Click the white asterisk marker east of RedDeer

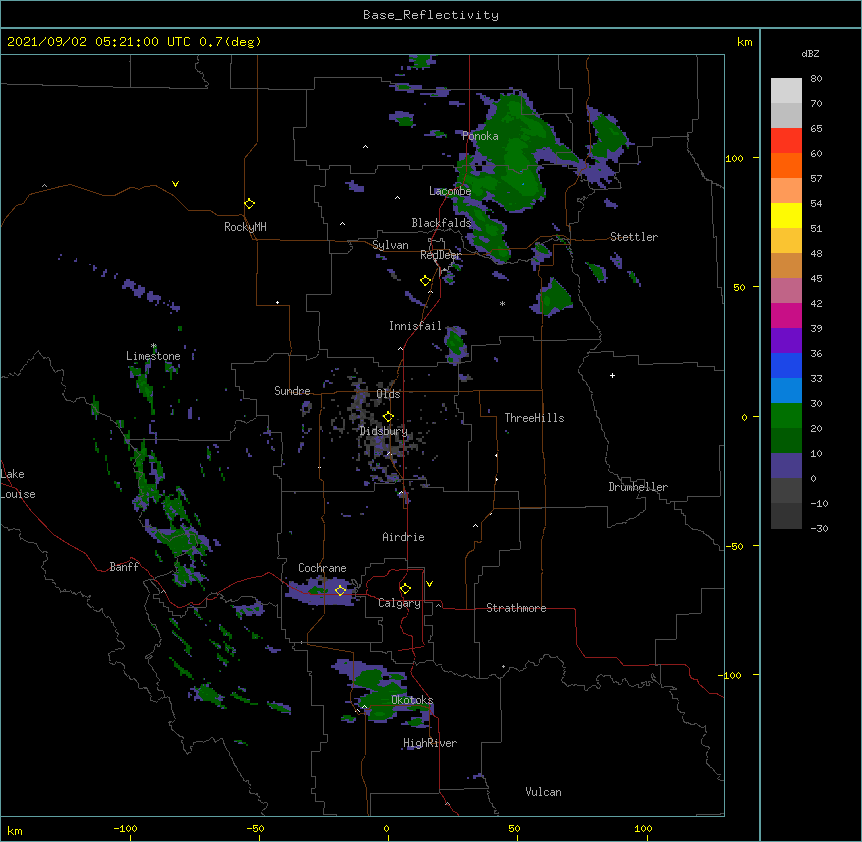[502, 303]
